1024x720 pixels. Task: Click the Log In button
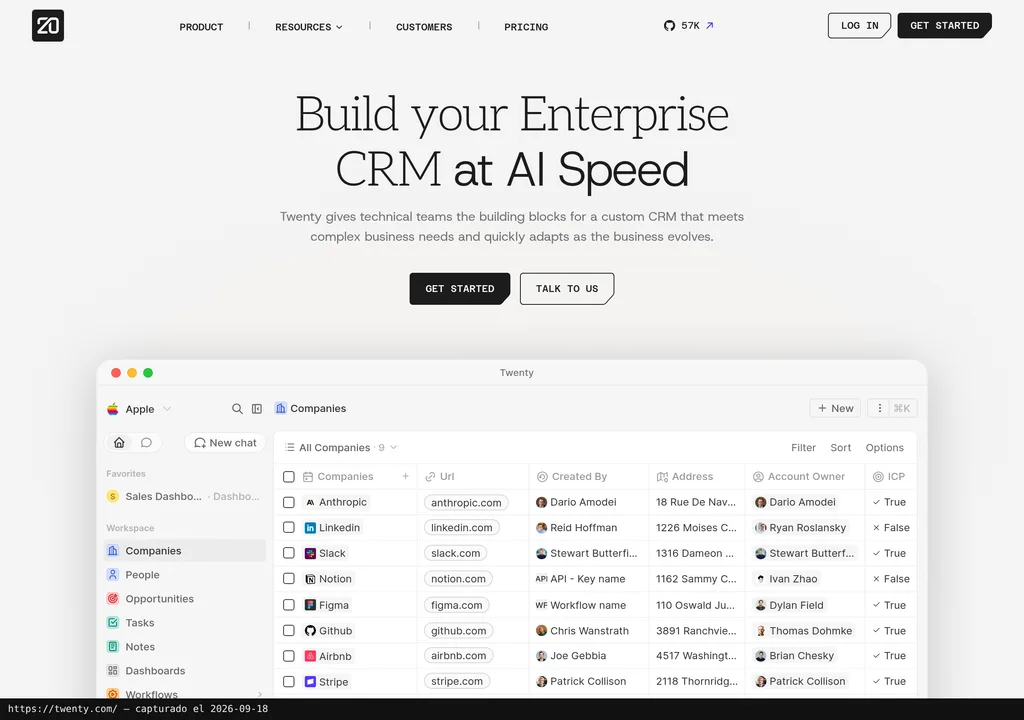tap(859, 25)
